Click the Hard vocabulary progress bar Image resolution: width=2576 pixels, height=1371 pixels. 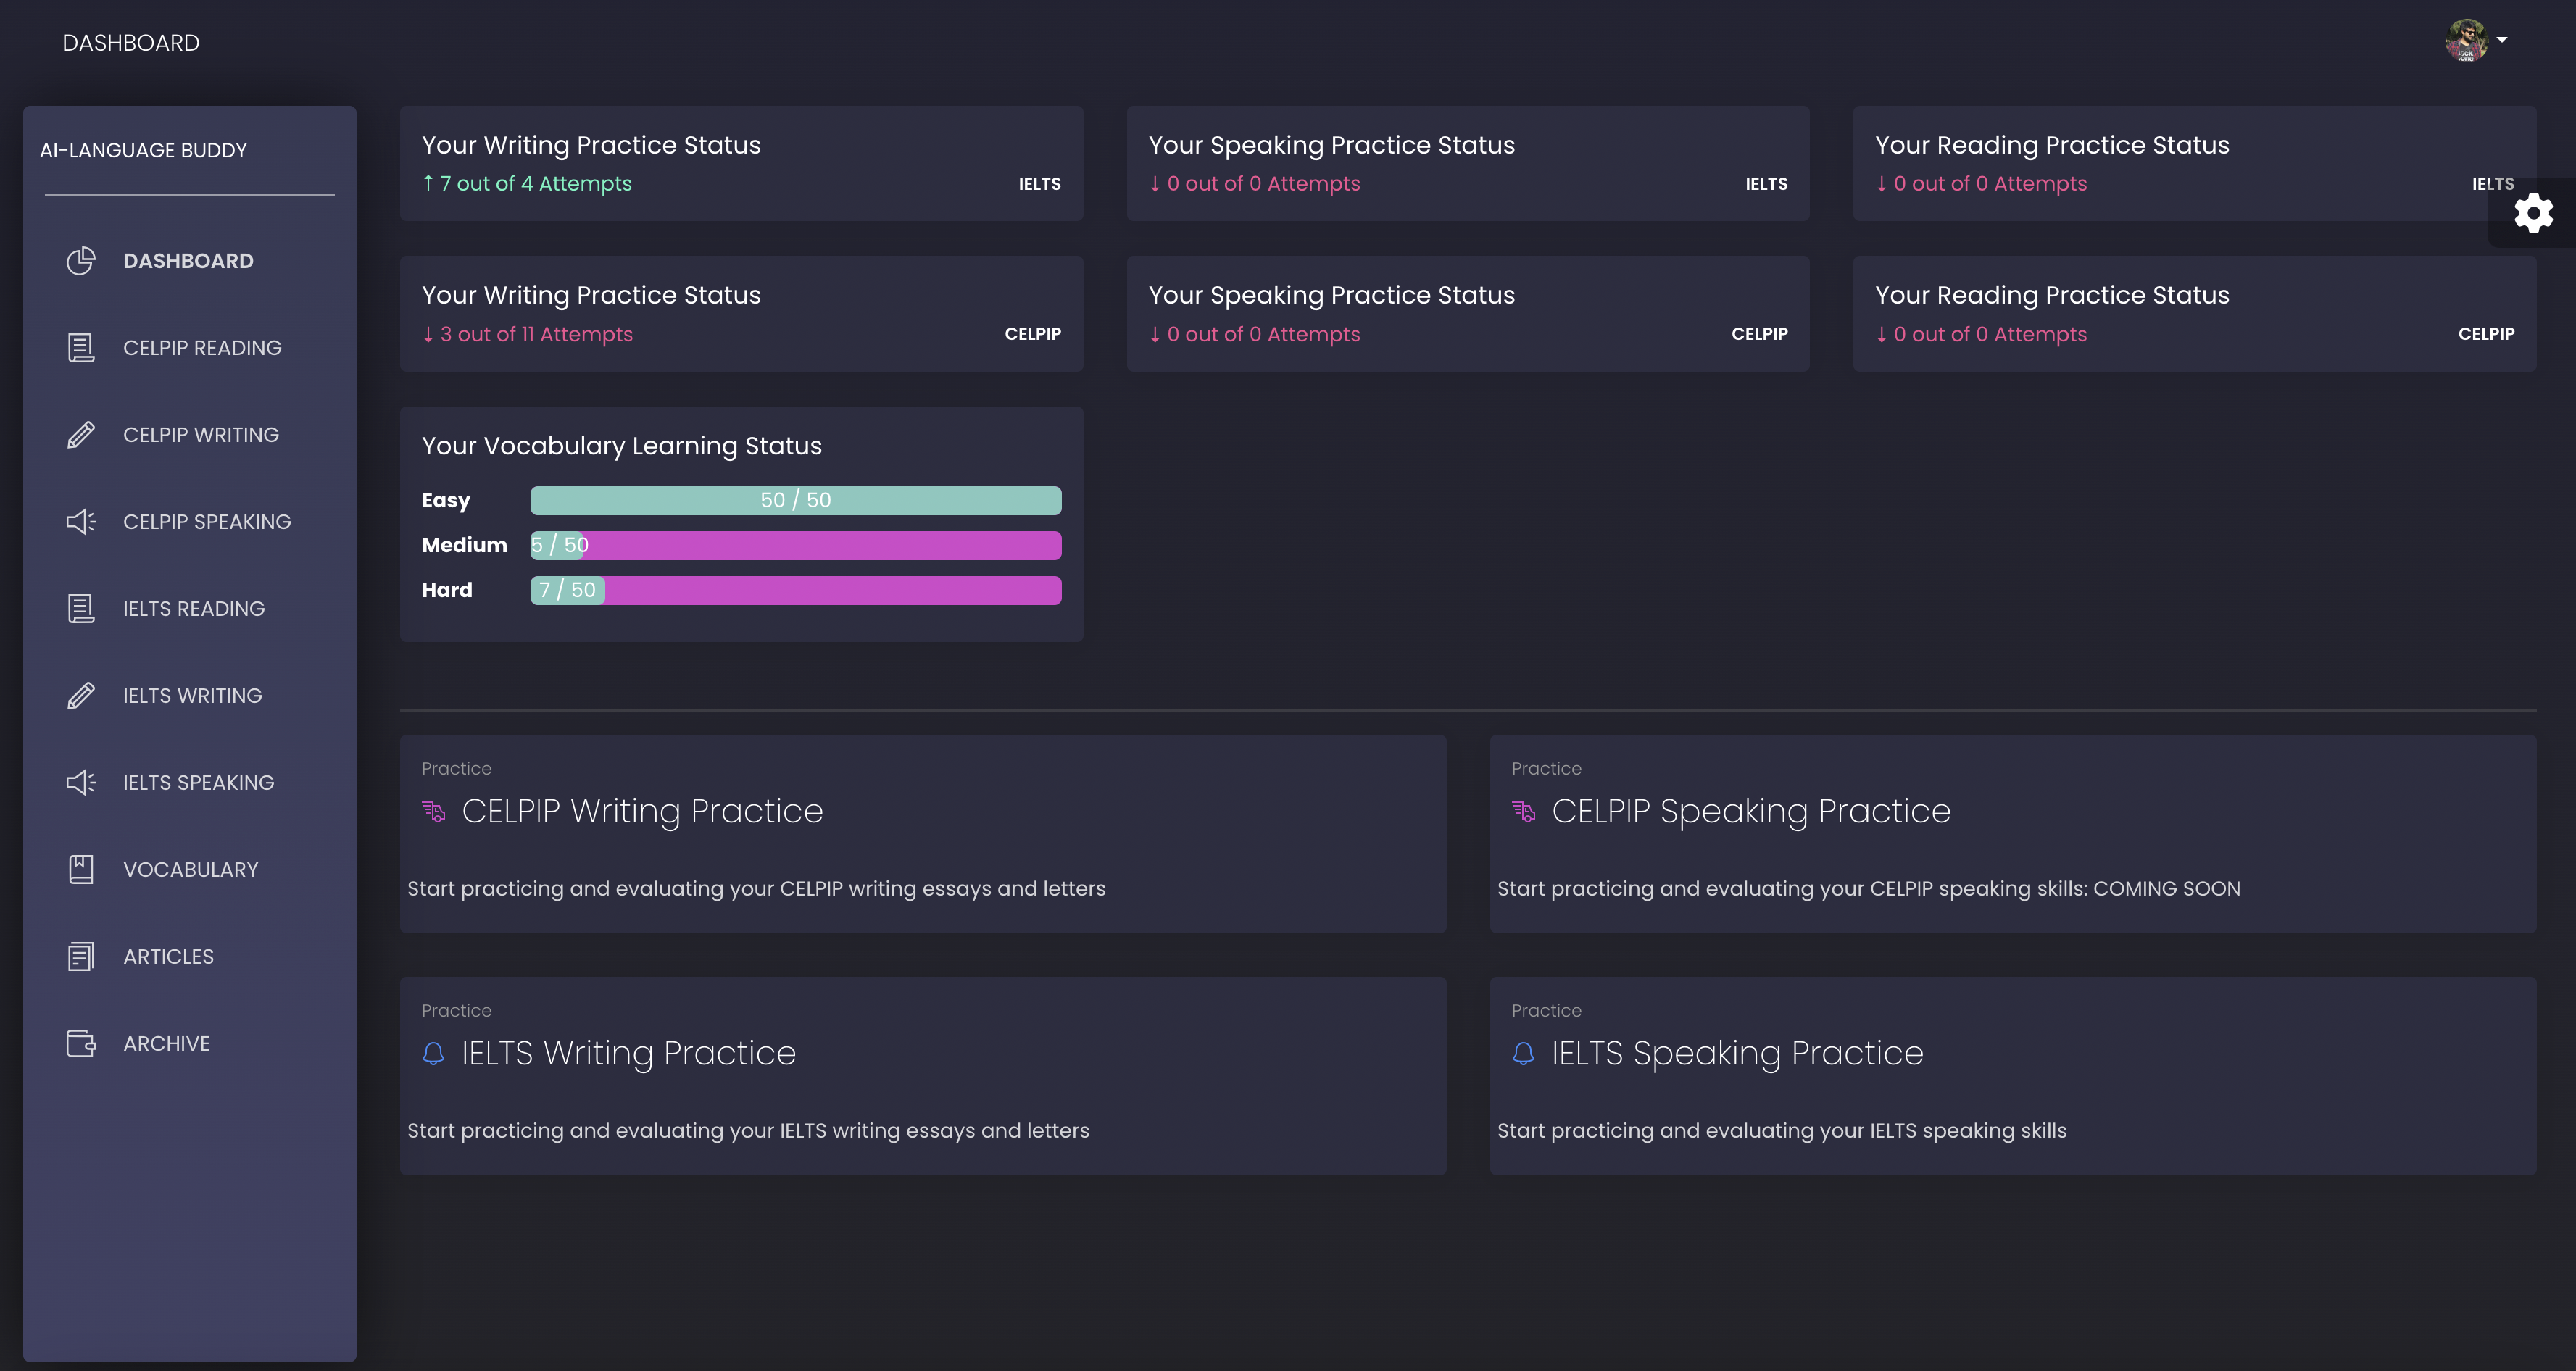[796, 590]
